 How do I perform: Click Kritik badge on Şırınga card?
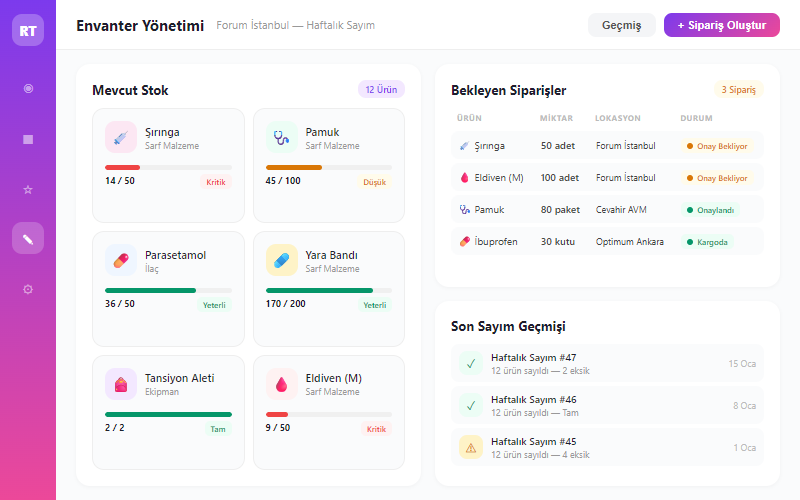coord(216,182)
